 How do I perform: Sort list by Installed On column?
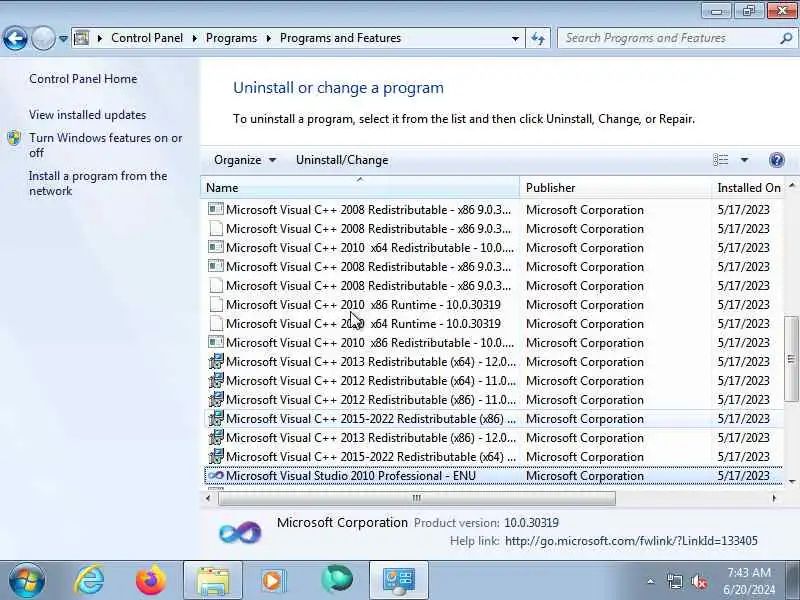[748, 188]
